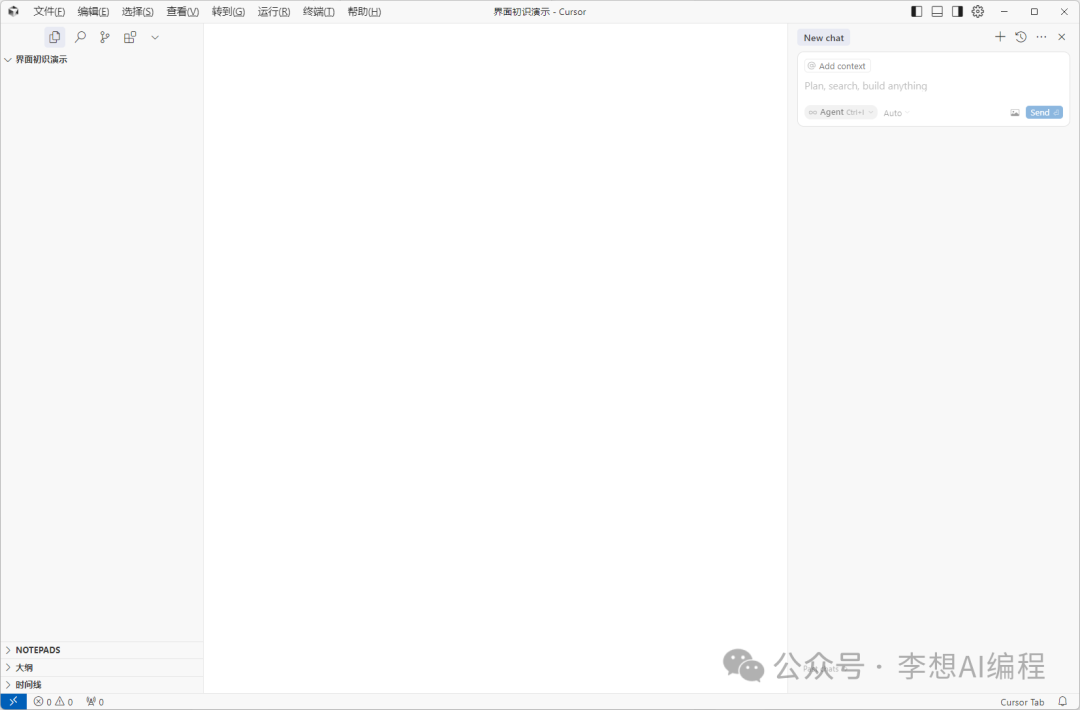The height and width of the screenshot is (710, 1080).
Task: Open the Explorer view icon
Action: 54,37
